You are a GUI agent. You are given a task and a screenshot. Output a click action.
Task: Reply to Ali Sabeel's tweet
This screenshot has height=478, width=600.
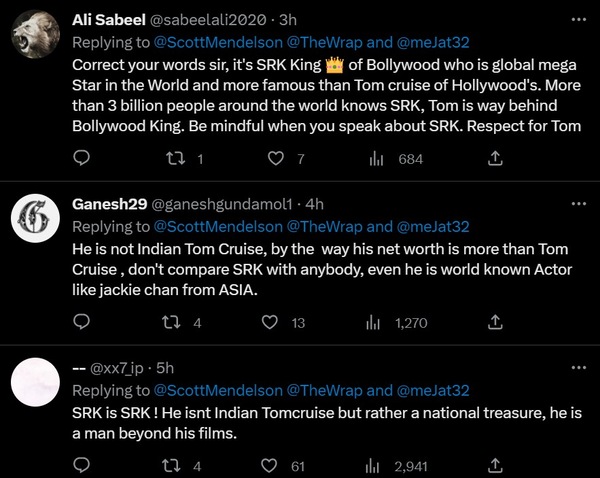83,159
